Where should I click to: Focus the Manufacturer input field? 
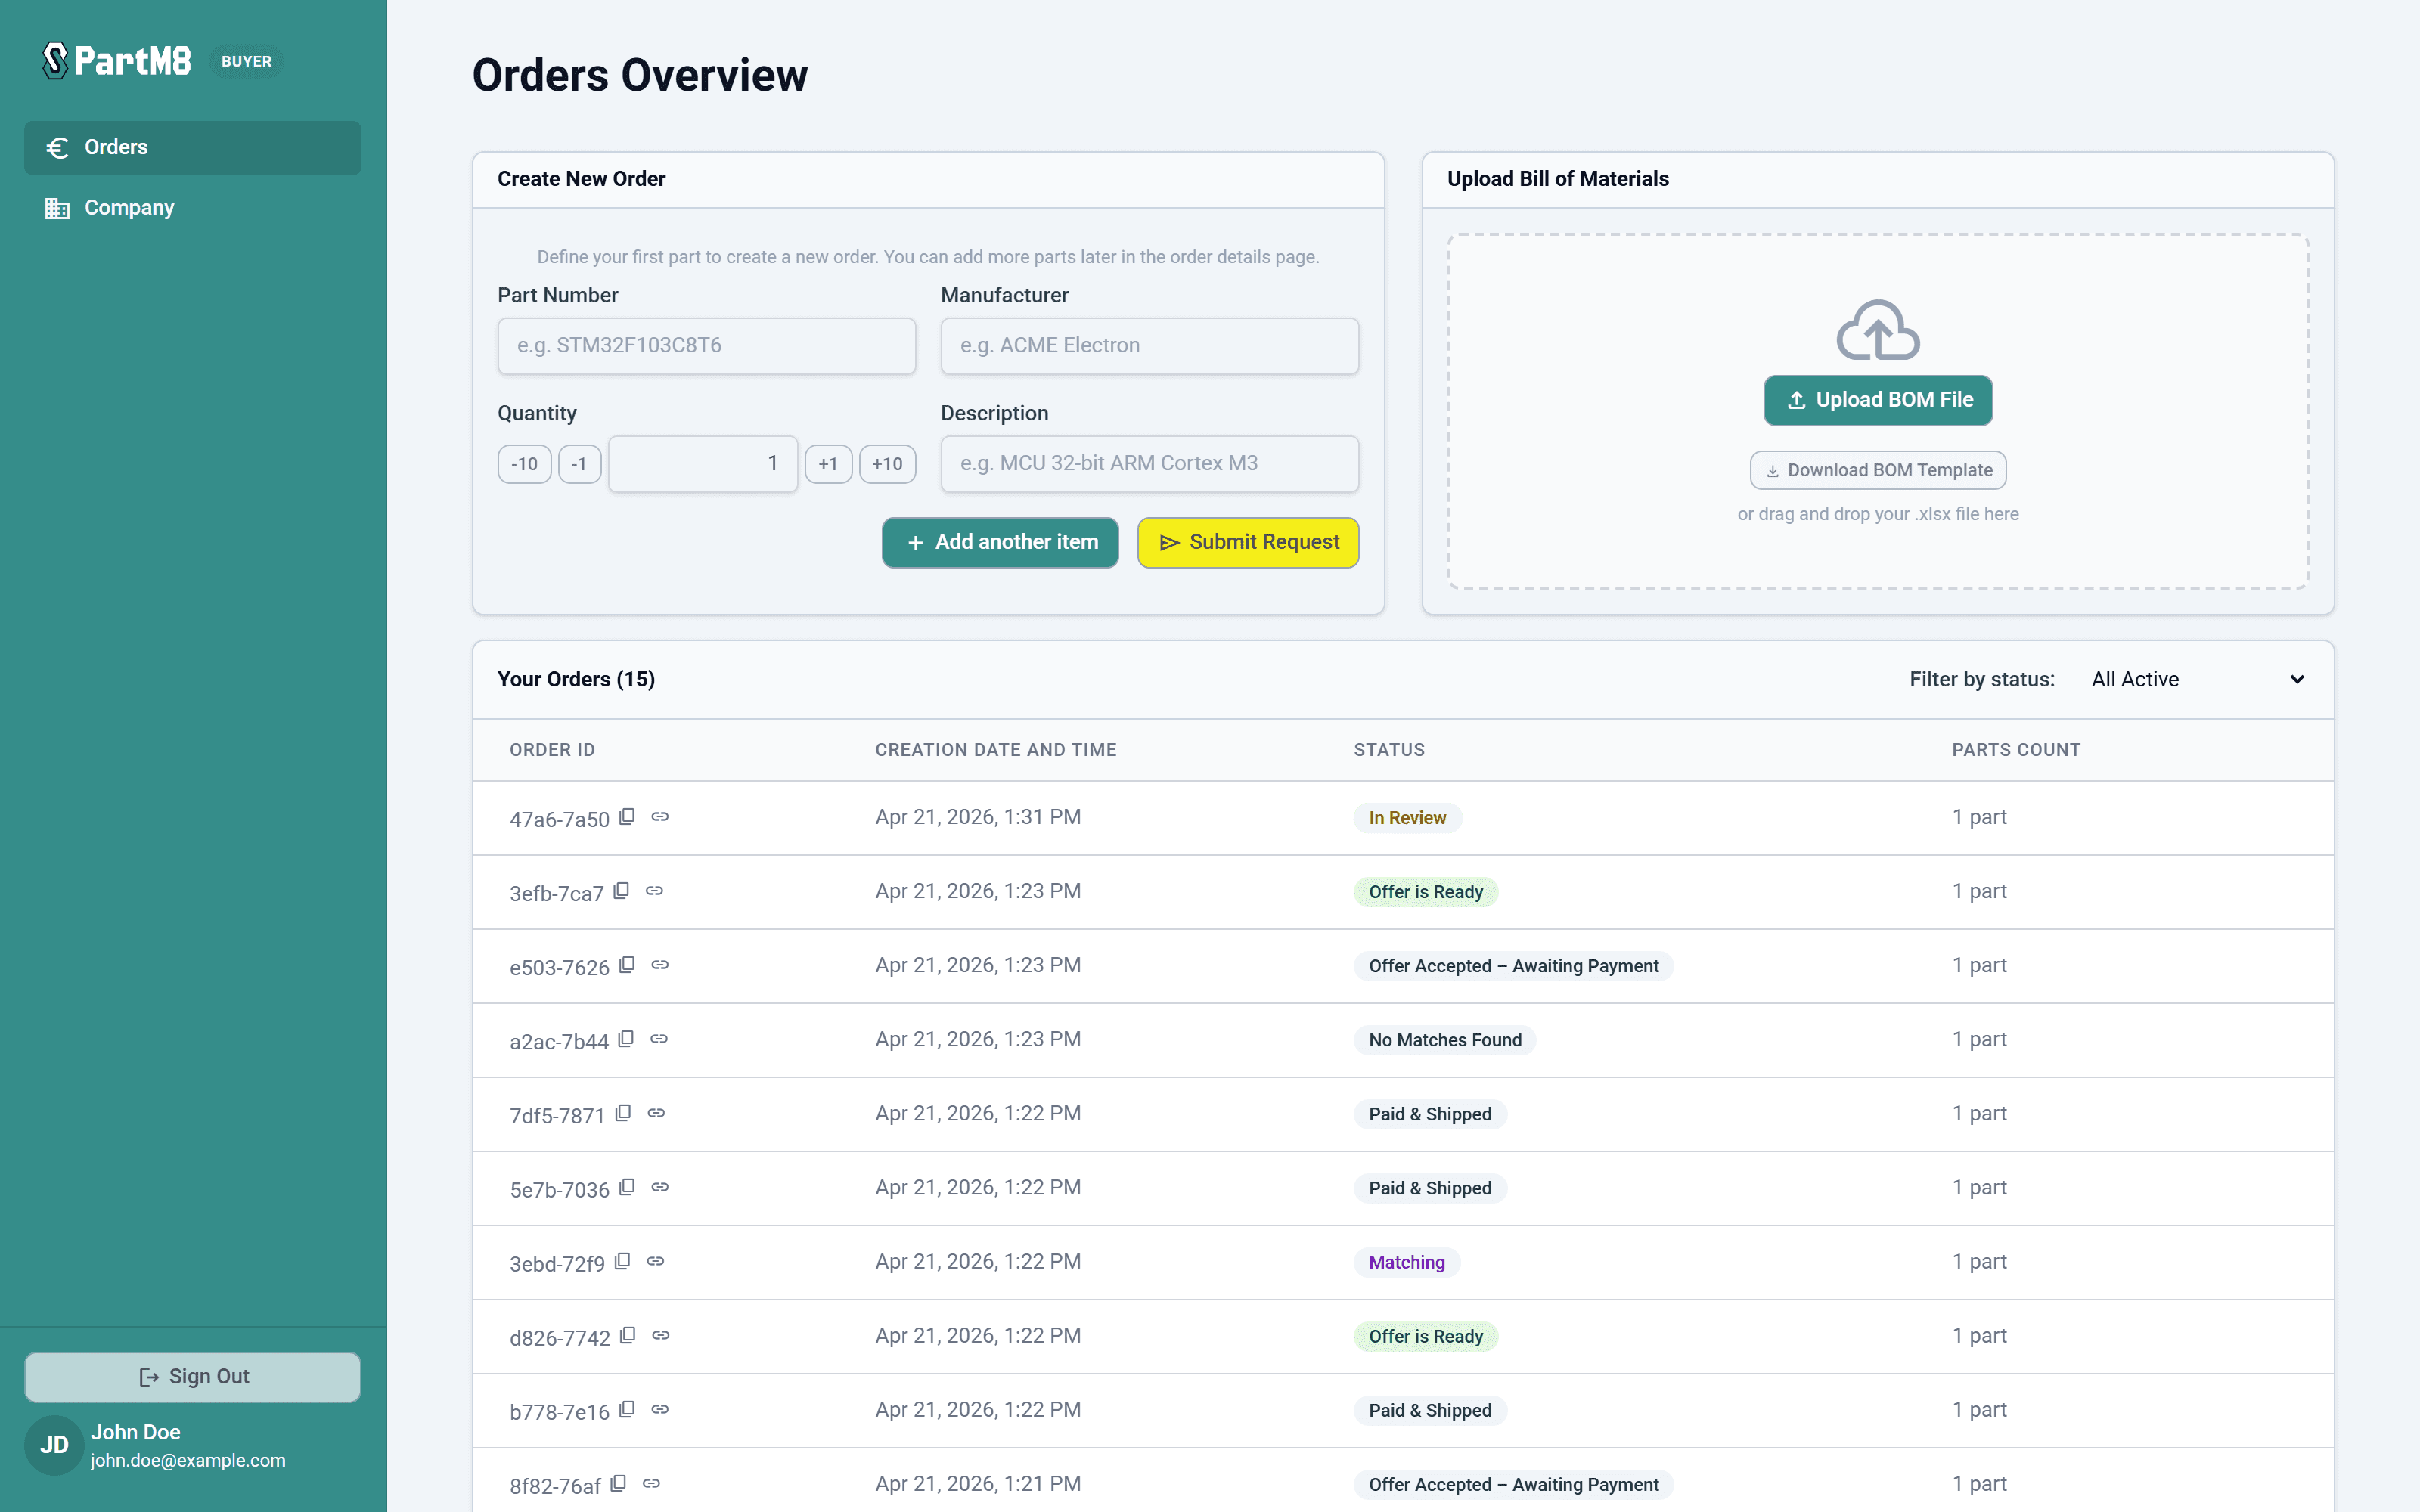click(1150, 346)
